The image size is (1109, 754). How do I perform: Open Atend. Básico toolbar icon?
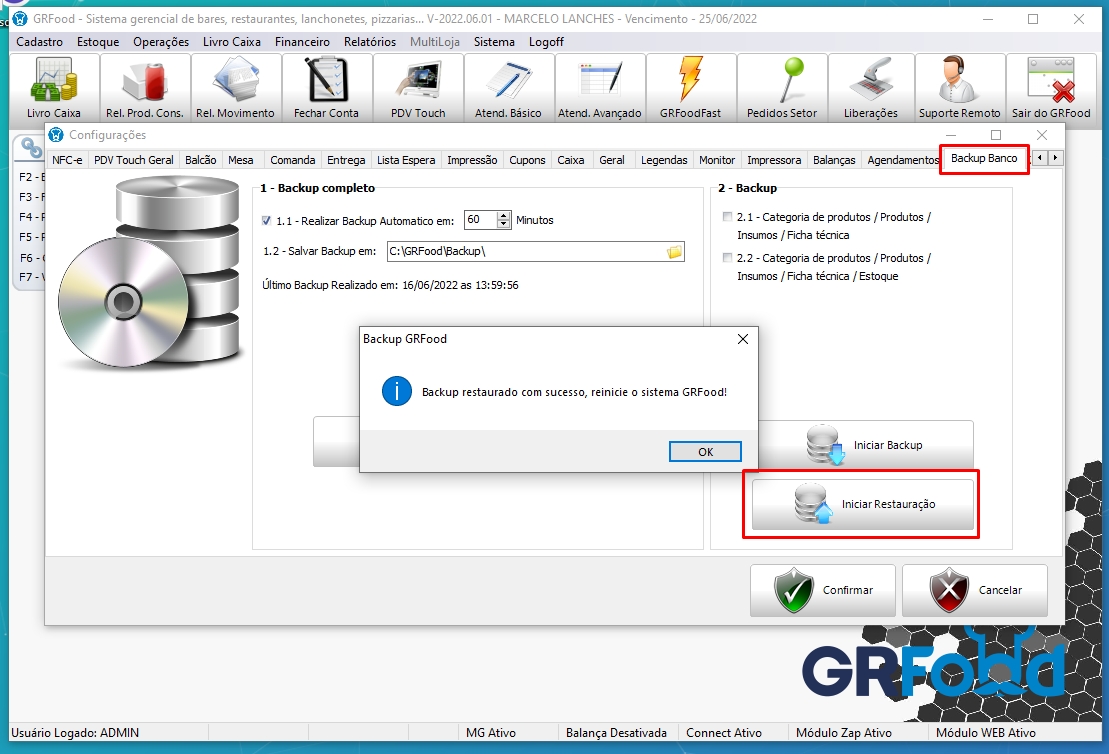pos(509,88)
